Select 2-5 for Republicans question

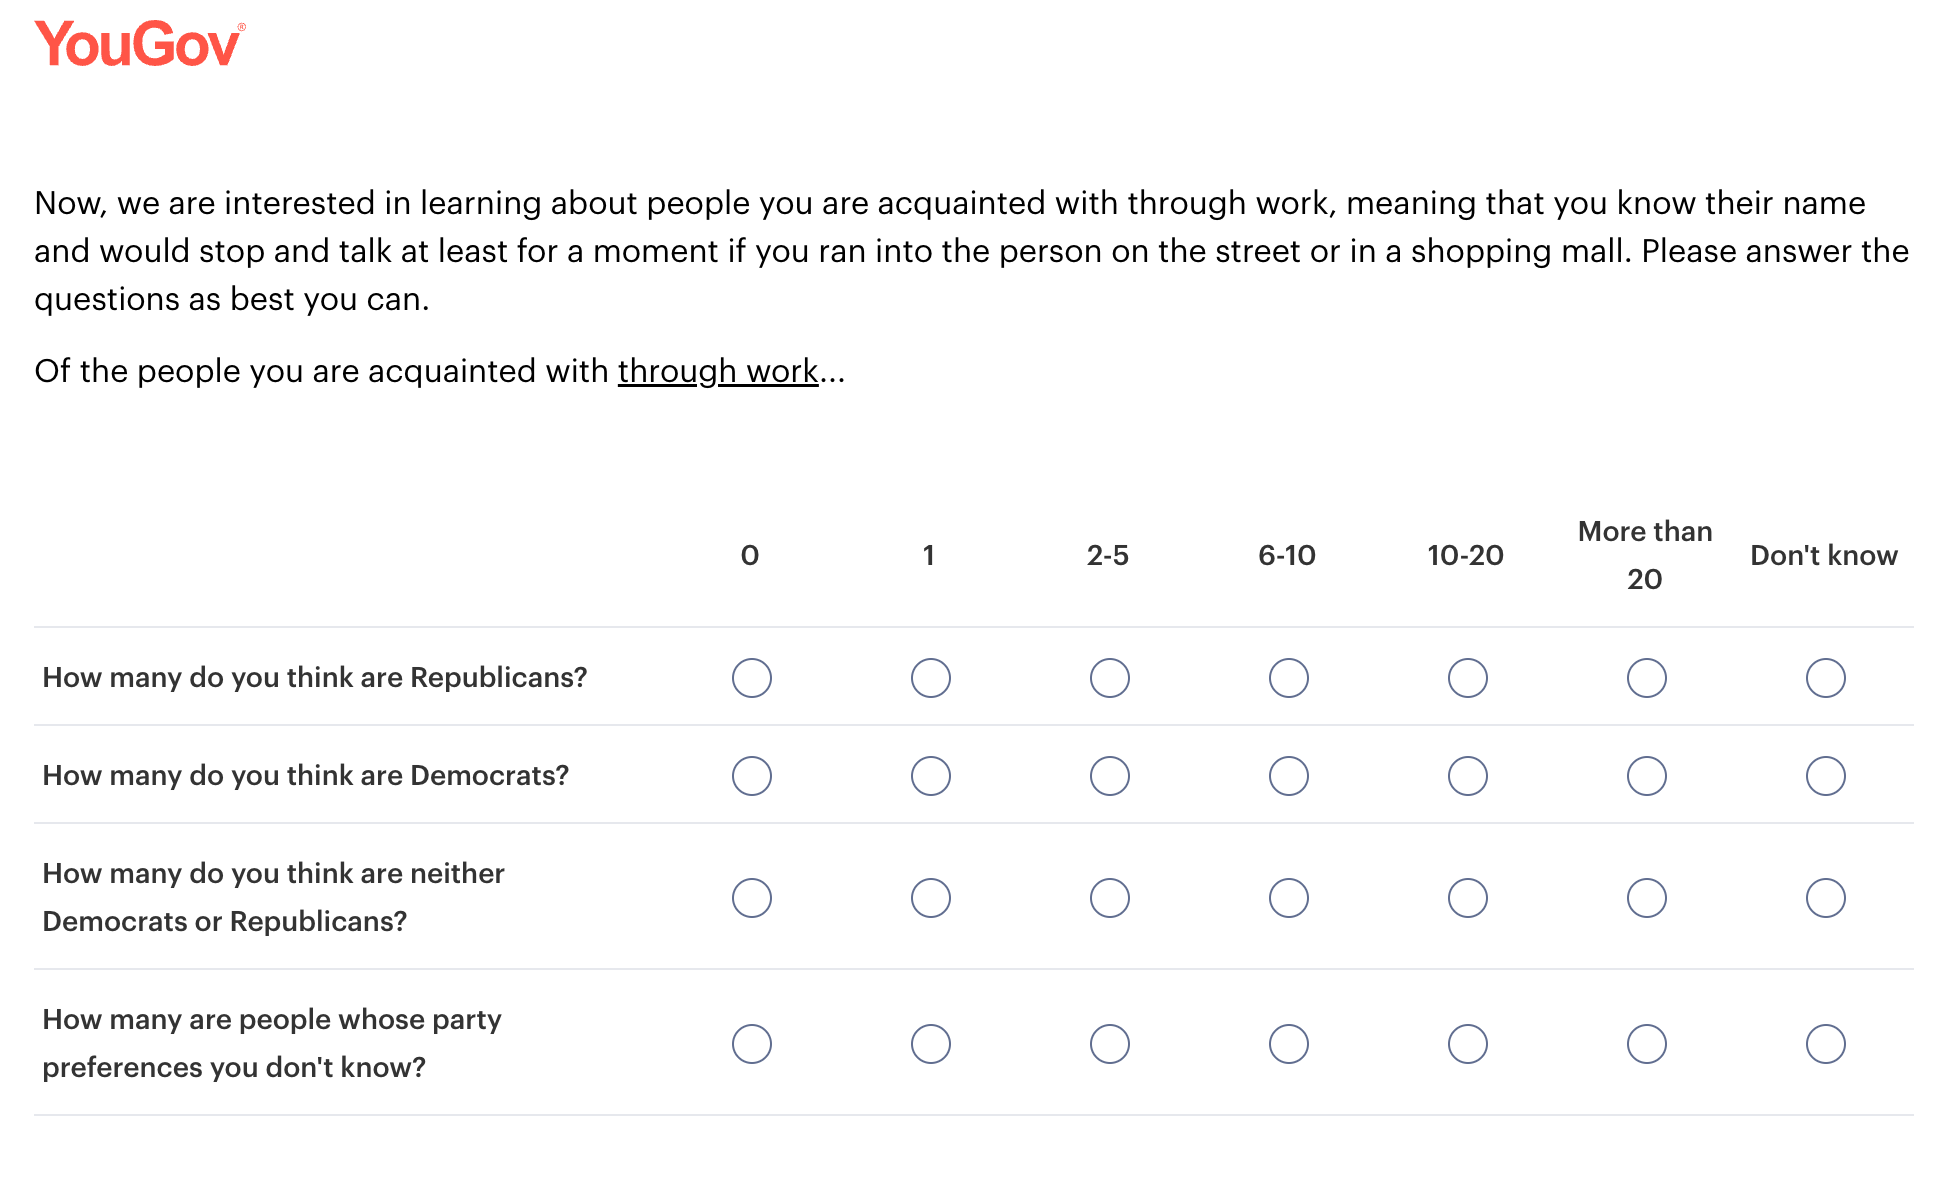[x=1109, y=678]
